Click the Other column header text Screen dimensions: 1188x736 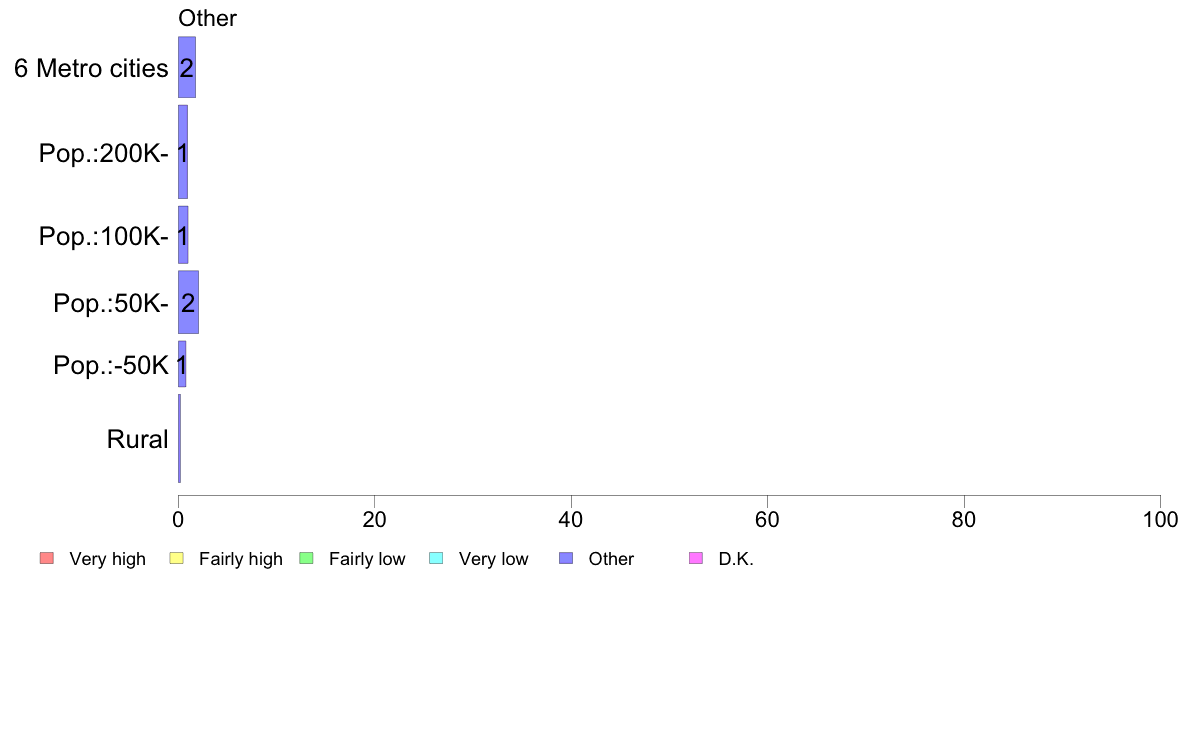[x=208, y=18]
